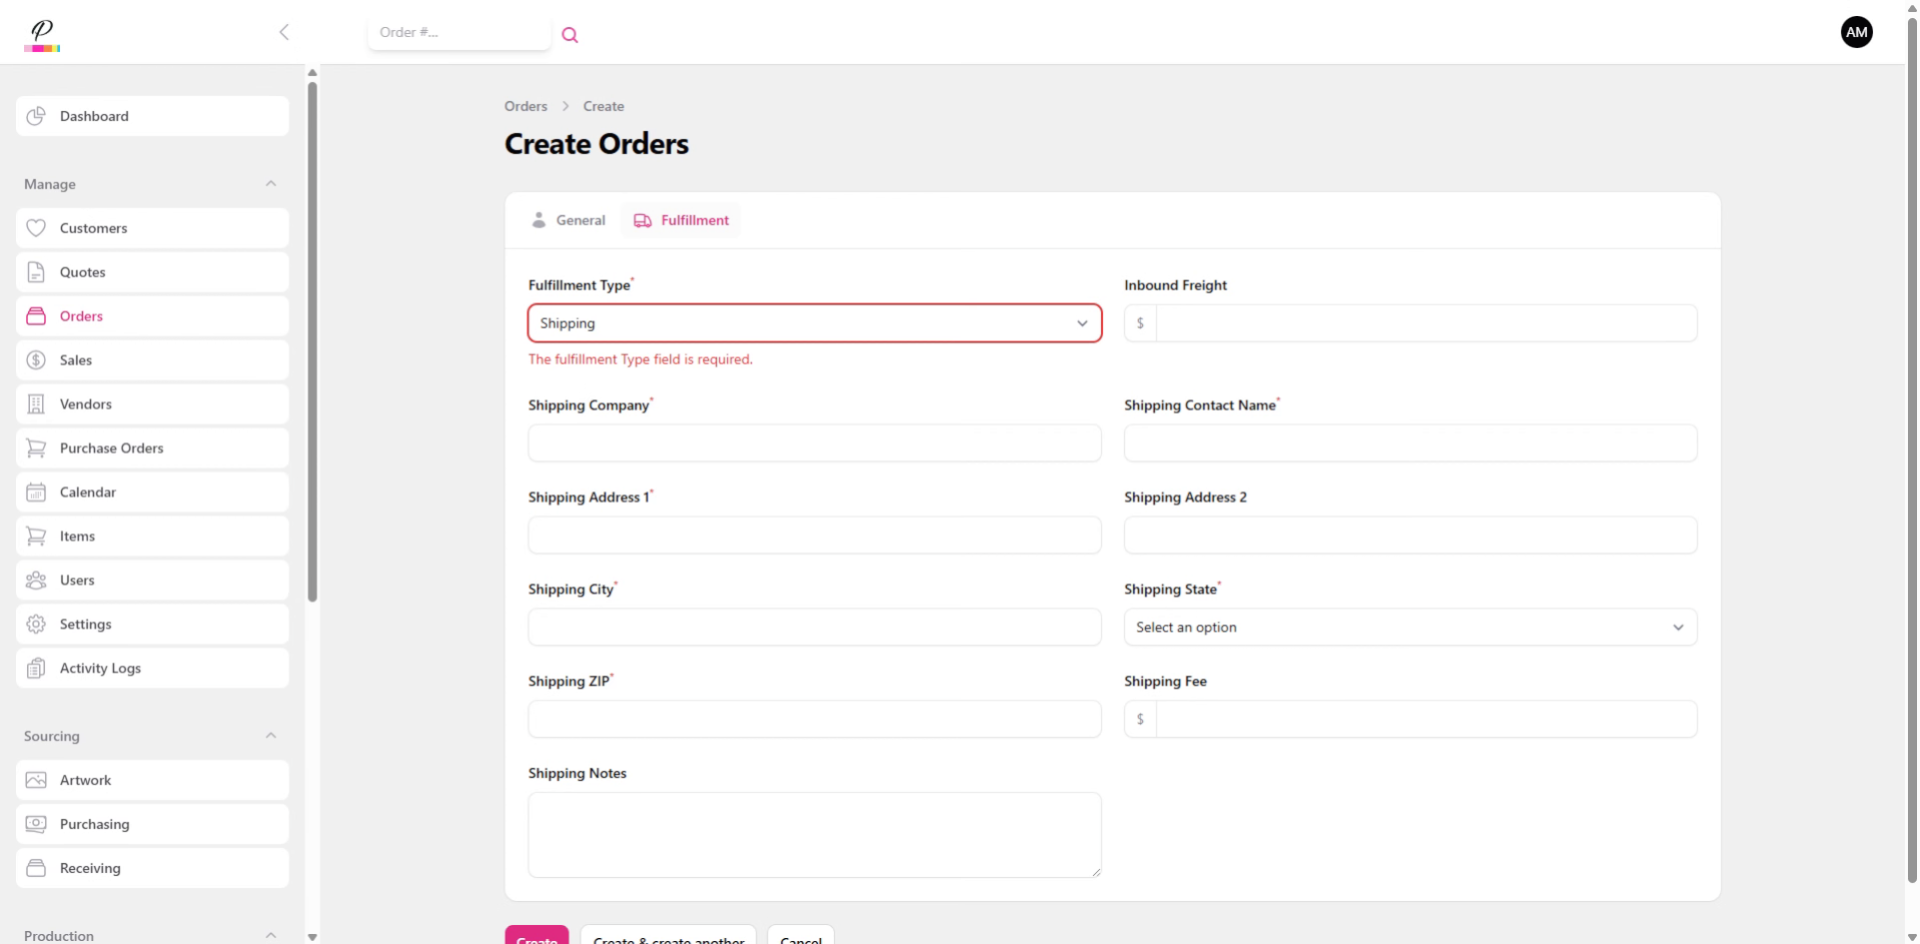The height and width of the screenshot is (944, 1920).
Task: Click the Settings gear icon
Action: 36,624
